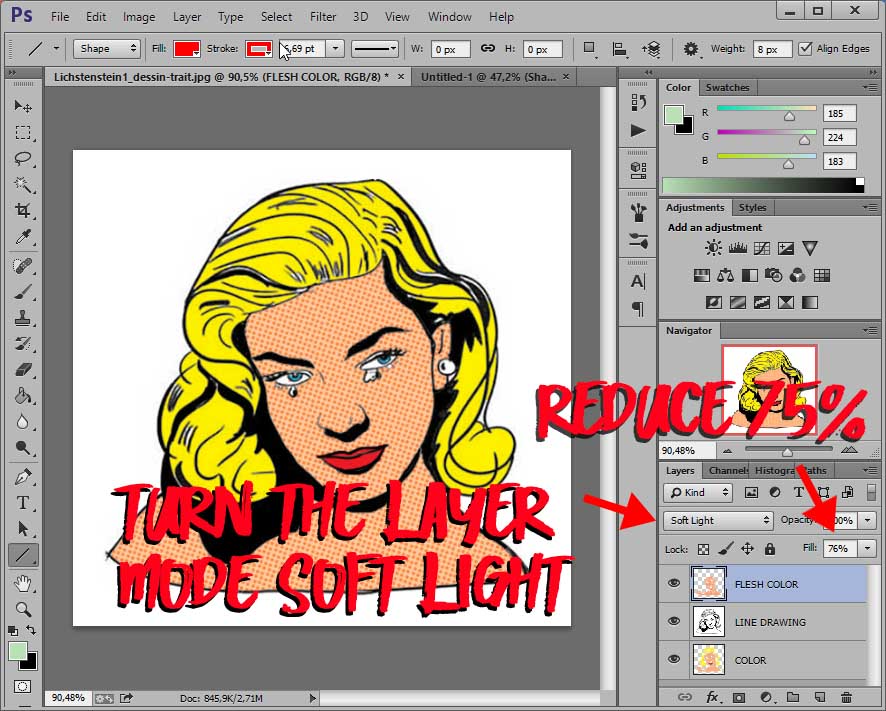
Task: Create a new layer
Action: (820, 697)
